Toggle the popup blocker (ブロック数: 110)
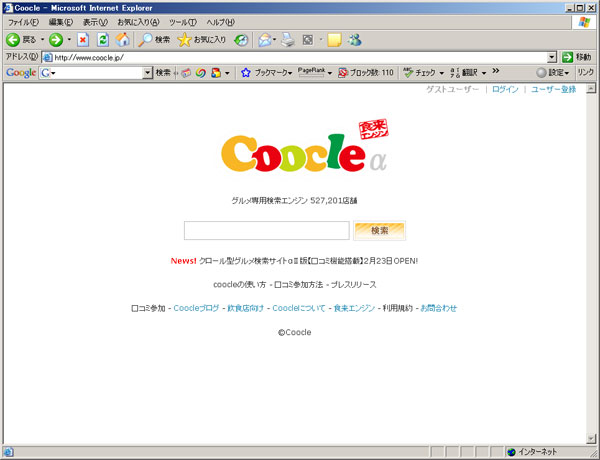Viewport: 600px width, 460px height. (x=366, y=73)
